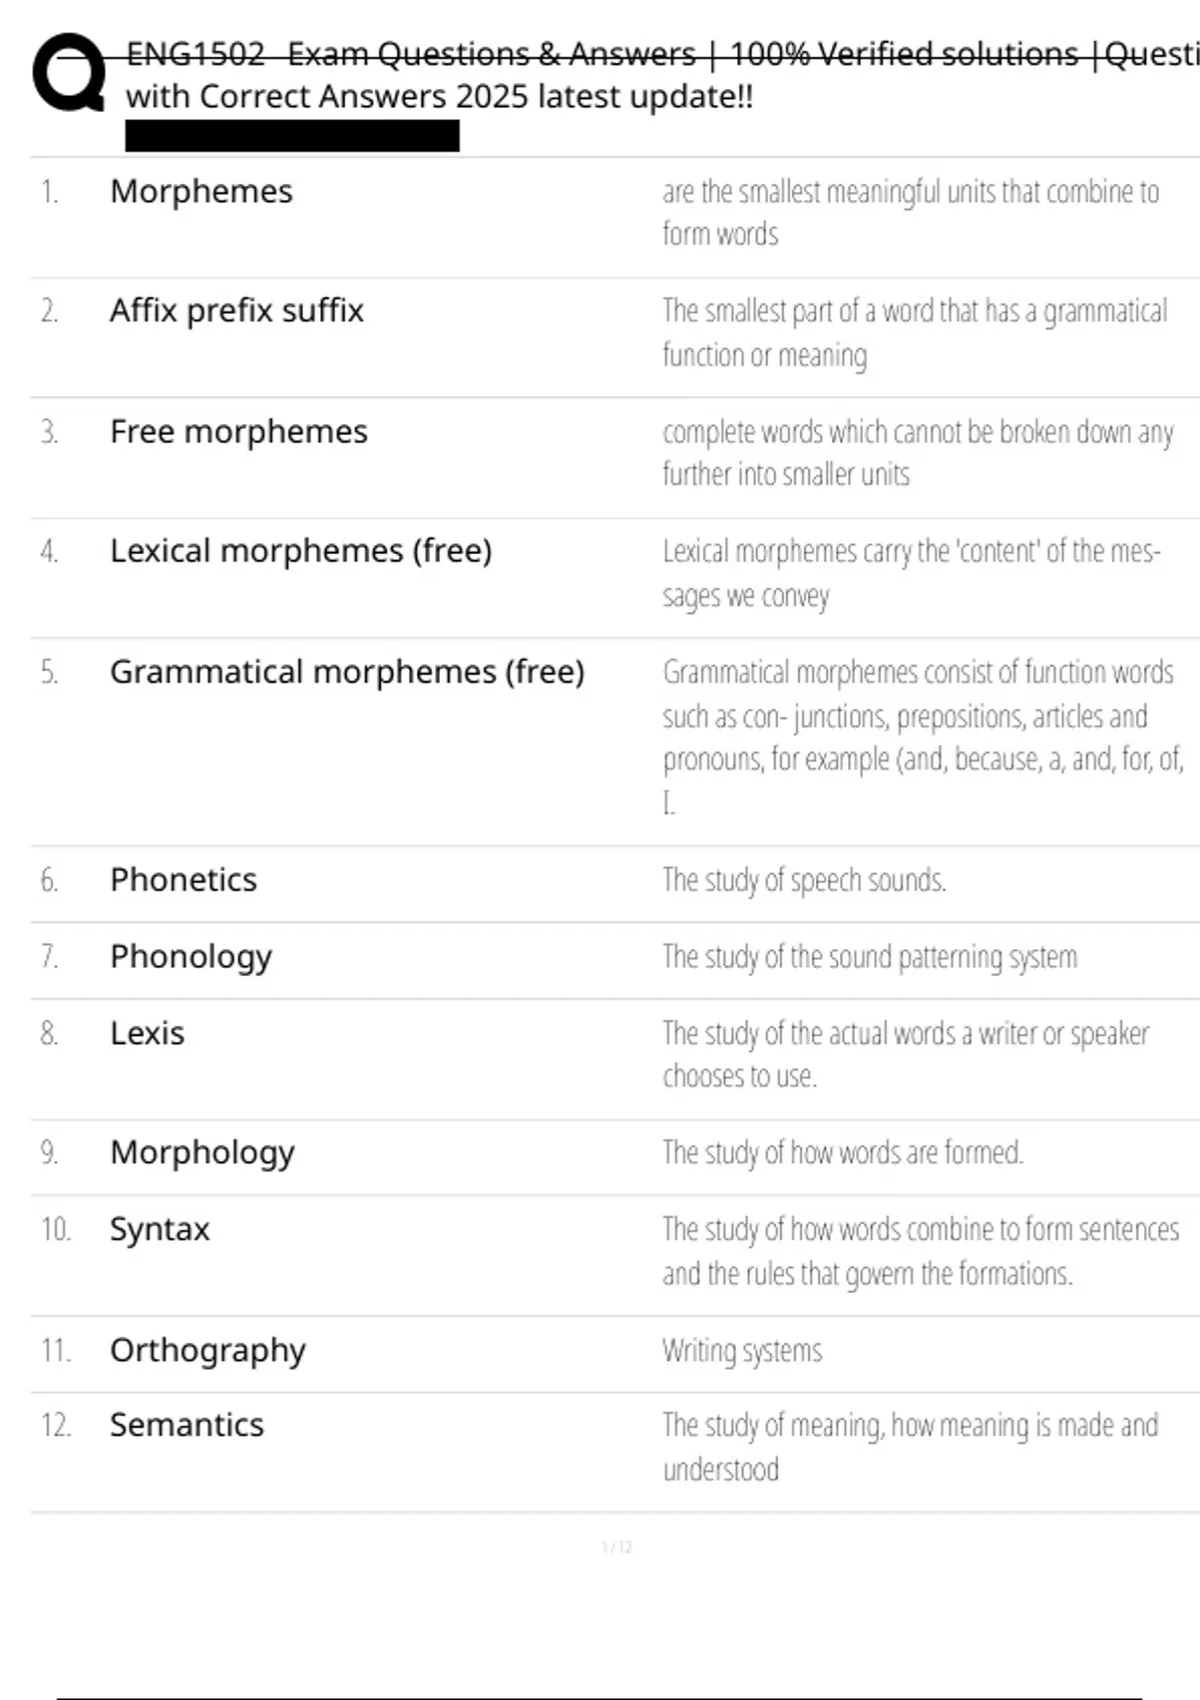Click the 'Writing systems' definition
The image size is (1200, 1700).
coord(742,1351)
